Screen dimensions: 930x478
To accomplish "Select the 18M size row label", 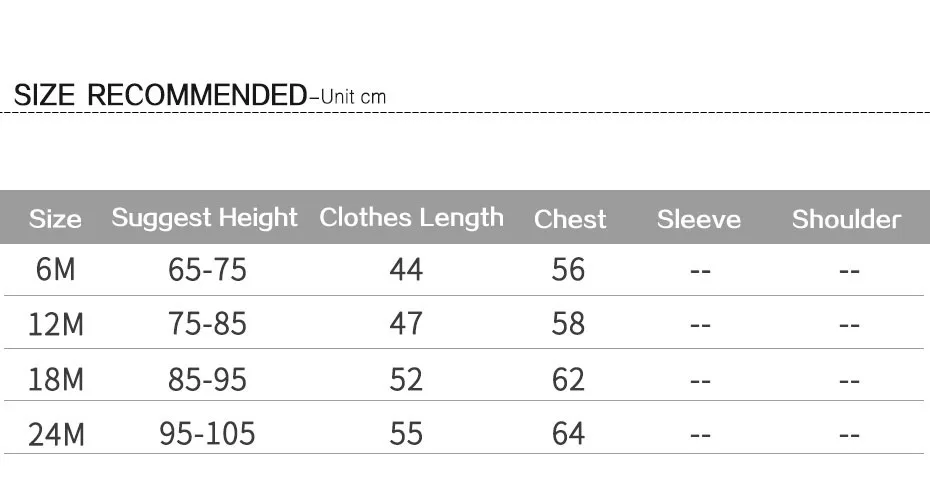I will coord(56,379).
